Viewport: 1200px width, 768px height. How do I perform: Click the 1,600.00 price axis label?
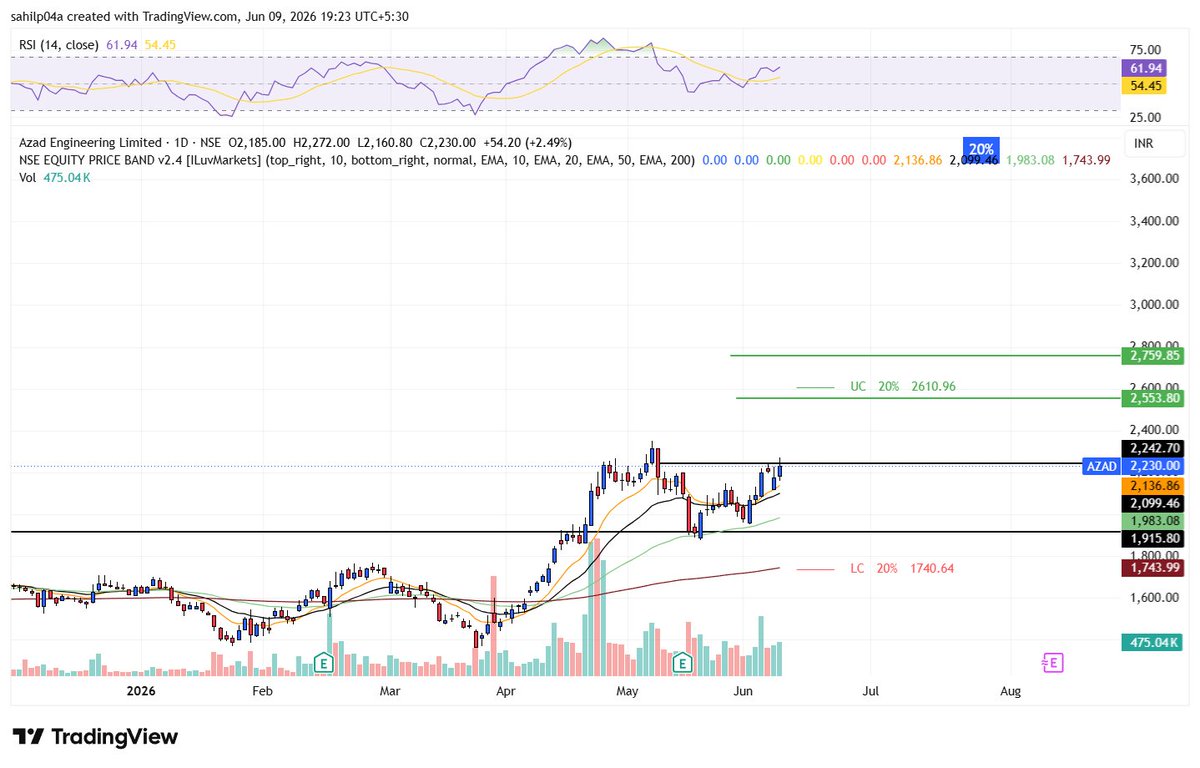pyautogui.click(x=1152, y=598)
